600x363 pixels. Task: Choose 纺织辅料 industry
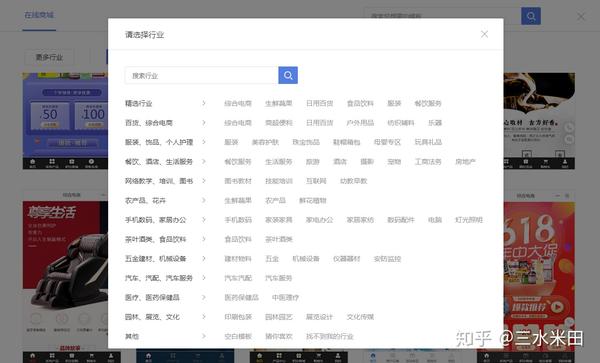[x=401, y=123]
